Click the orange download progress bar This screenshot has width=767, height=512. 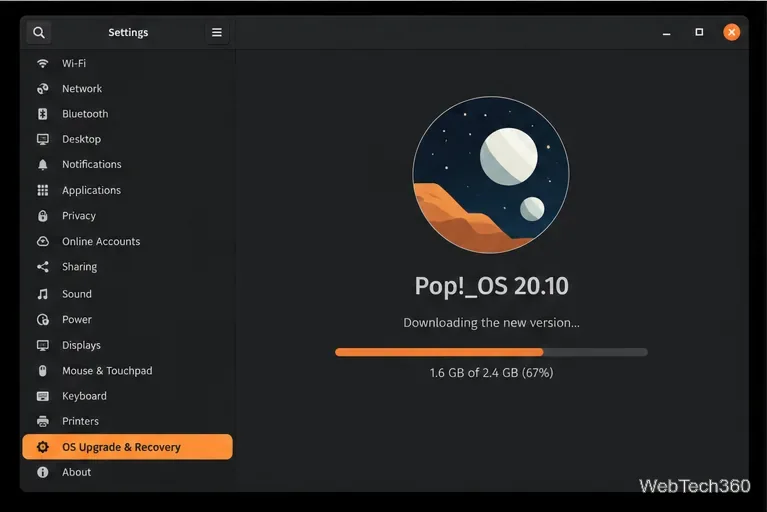click(491, 352)
